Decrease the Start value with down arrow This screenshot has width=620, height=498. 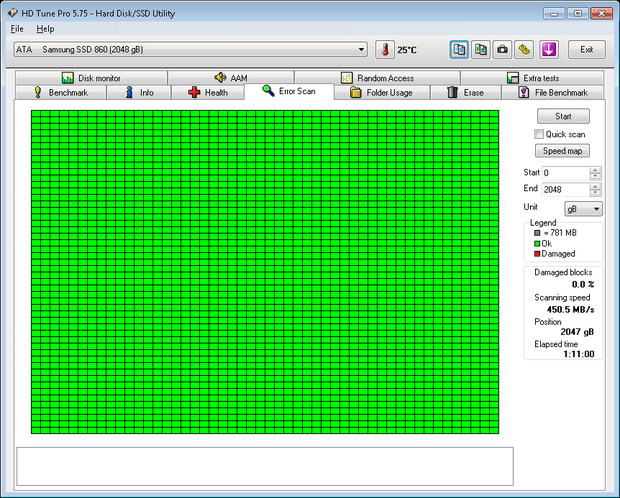tap(595, 176)
